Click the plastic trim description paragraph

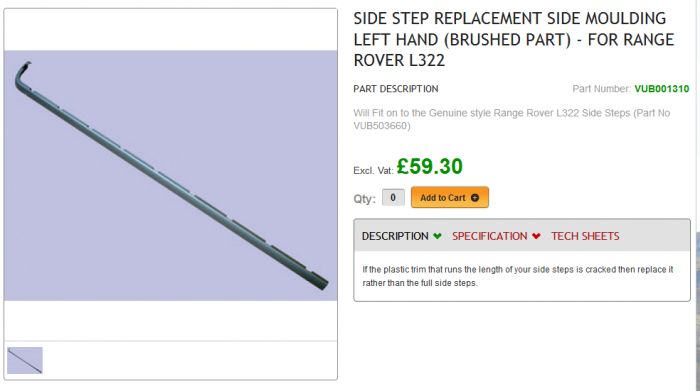pos(518,276)
